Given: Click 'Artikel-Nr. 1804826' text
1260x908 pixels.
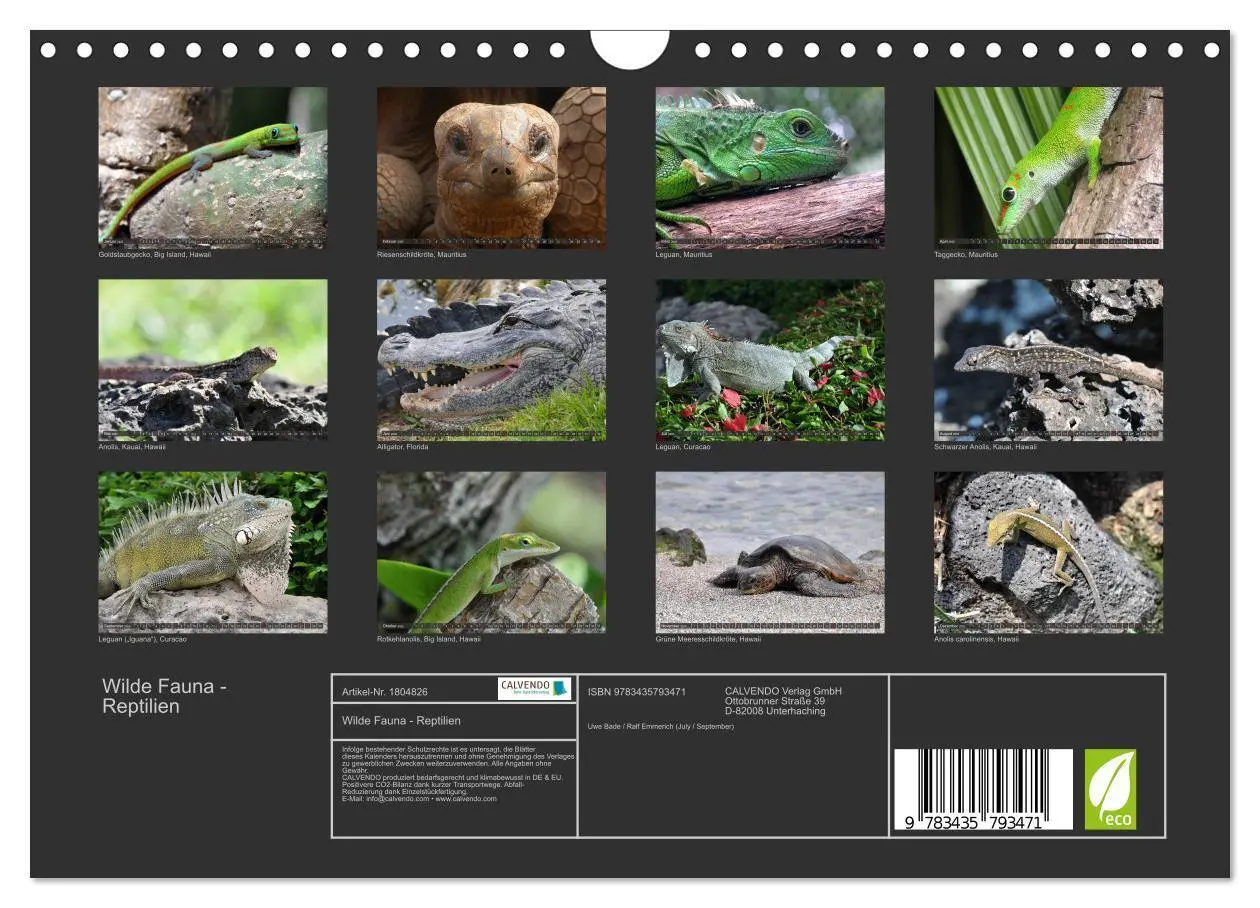Looking at the screenshot, I should point(385,692).
